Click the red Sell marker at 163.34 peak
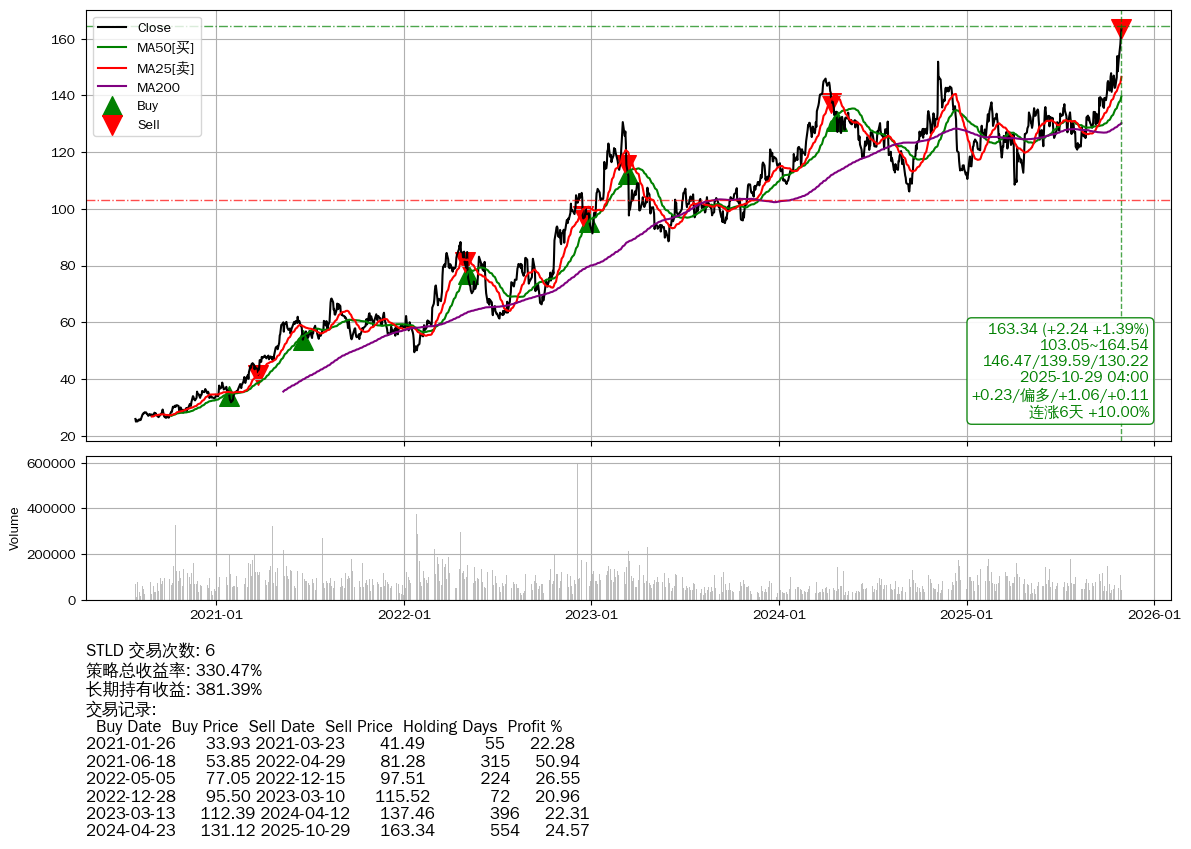1191x849 pixels. (1121, 29)
